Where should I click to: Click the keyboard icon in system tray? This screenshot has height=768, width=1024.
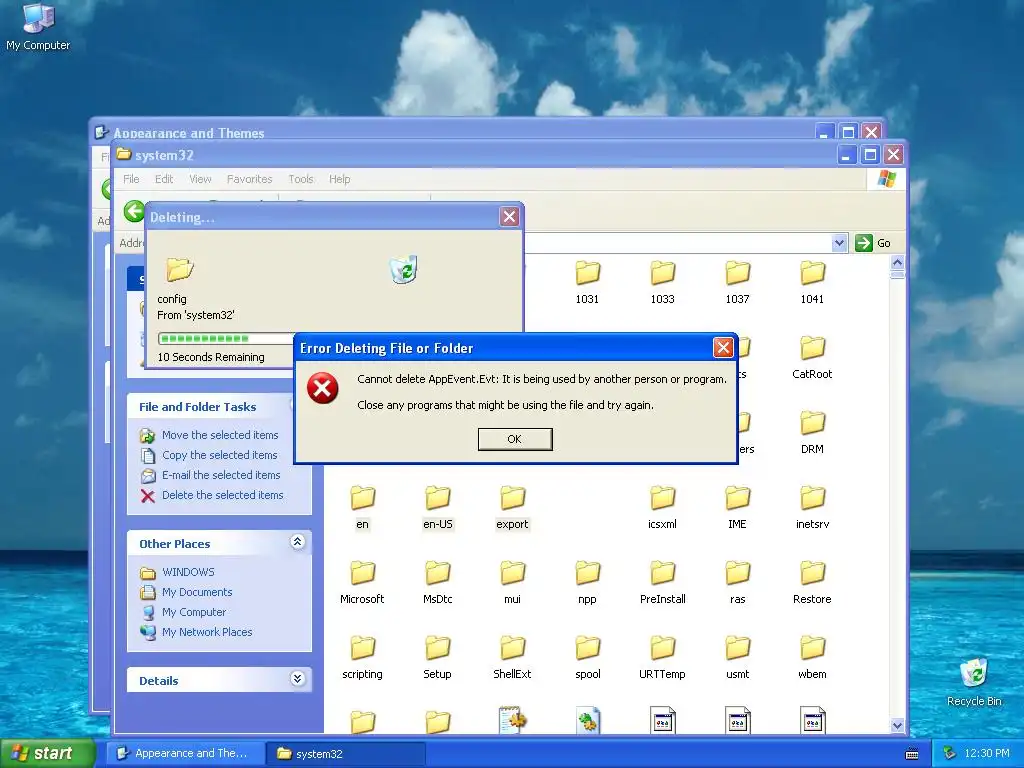(912, 754)
